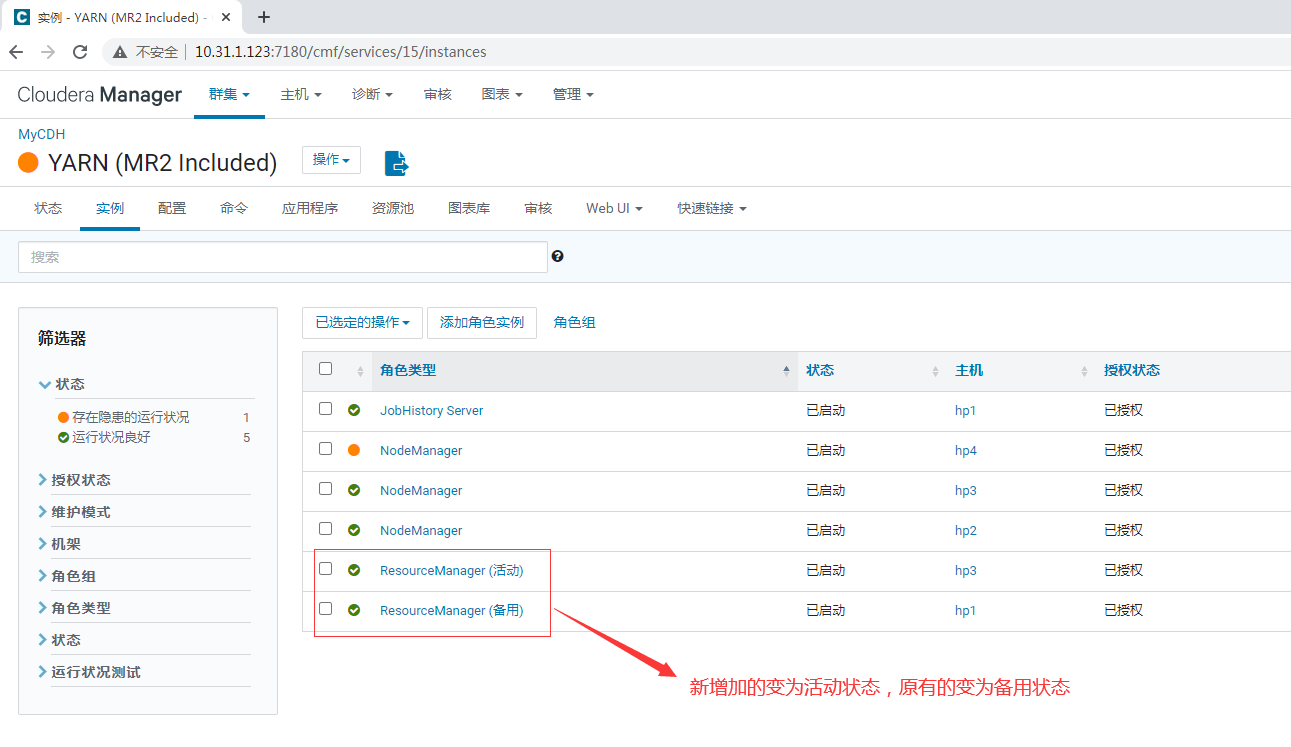The width and height of the screenshot is (1291, 747).
Task: Open the 管理 dropdown menu
Action: (573, 94)
